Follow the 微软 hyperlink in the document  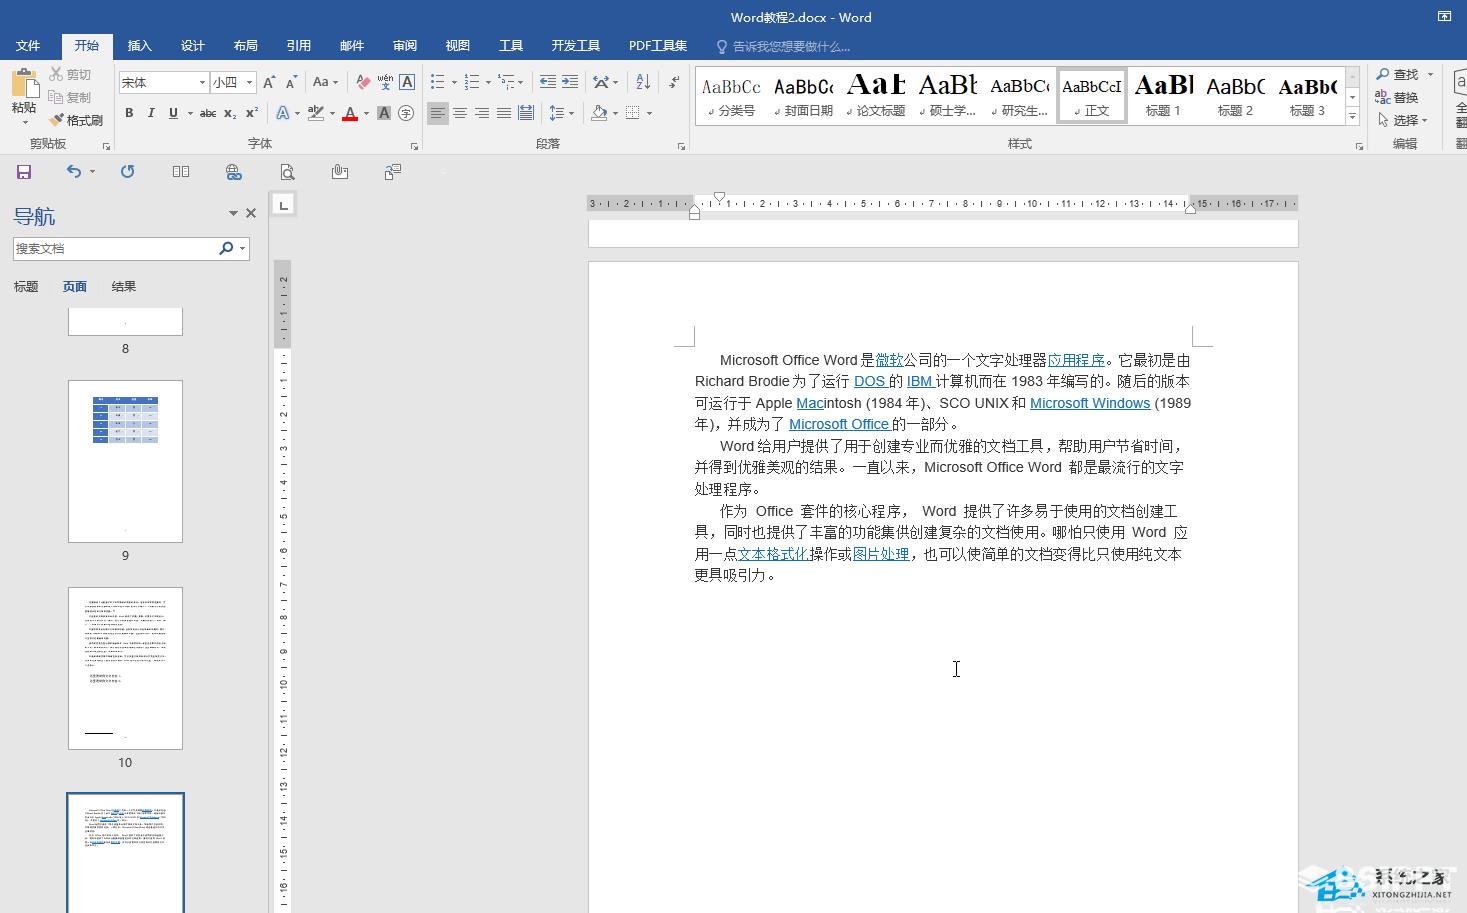click(889, 360)
